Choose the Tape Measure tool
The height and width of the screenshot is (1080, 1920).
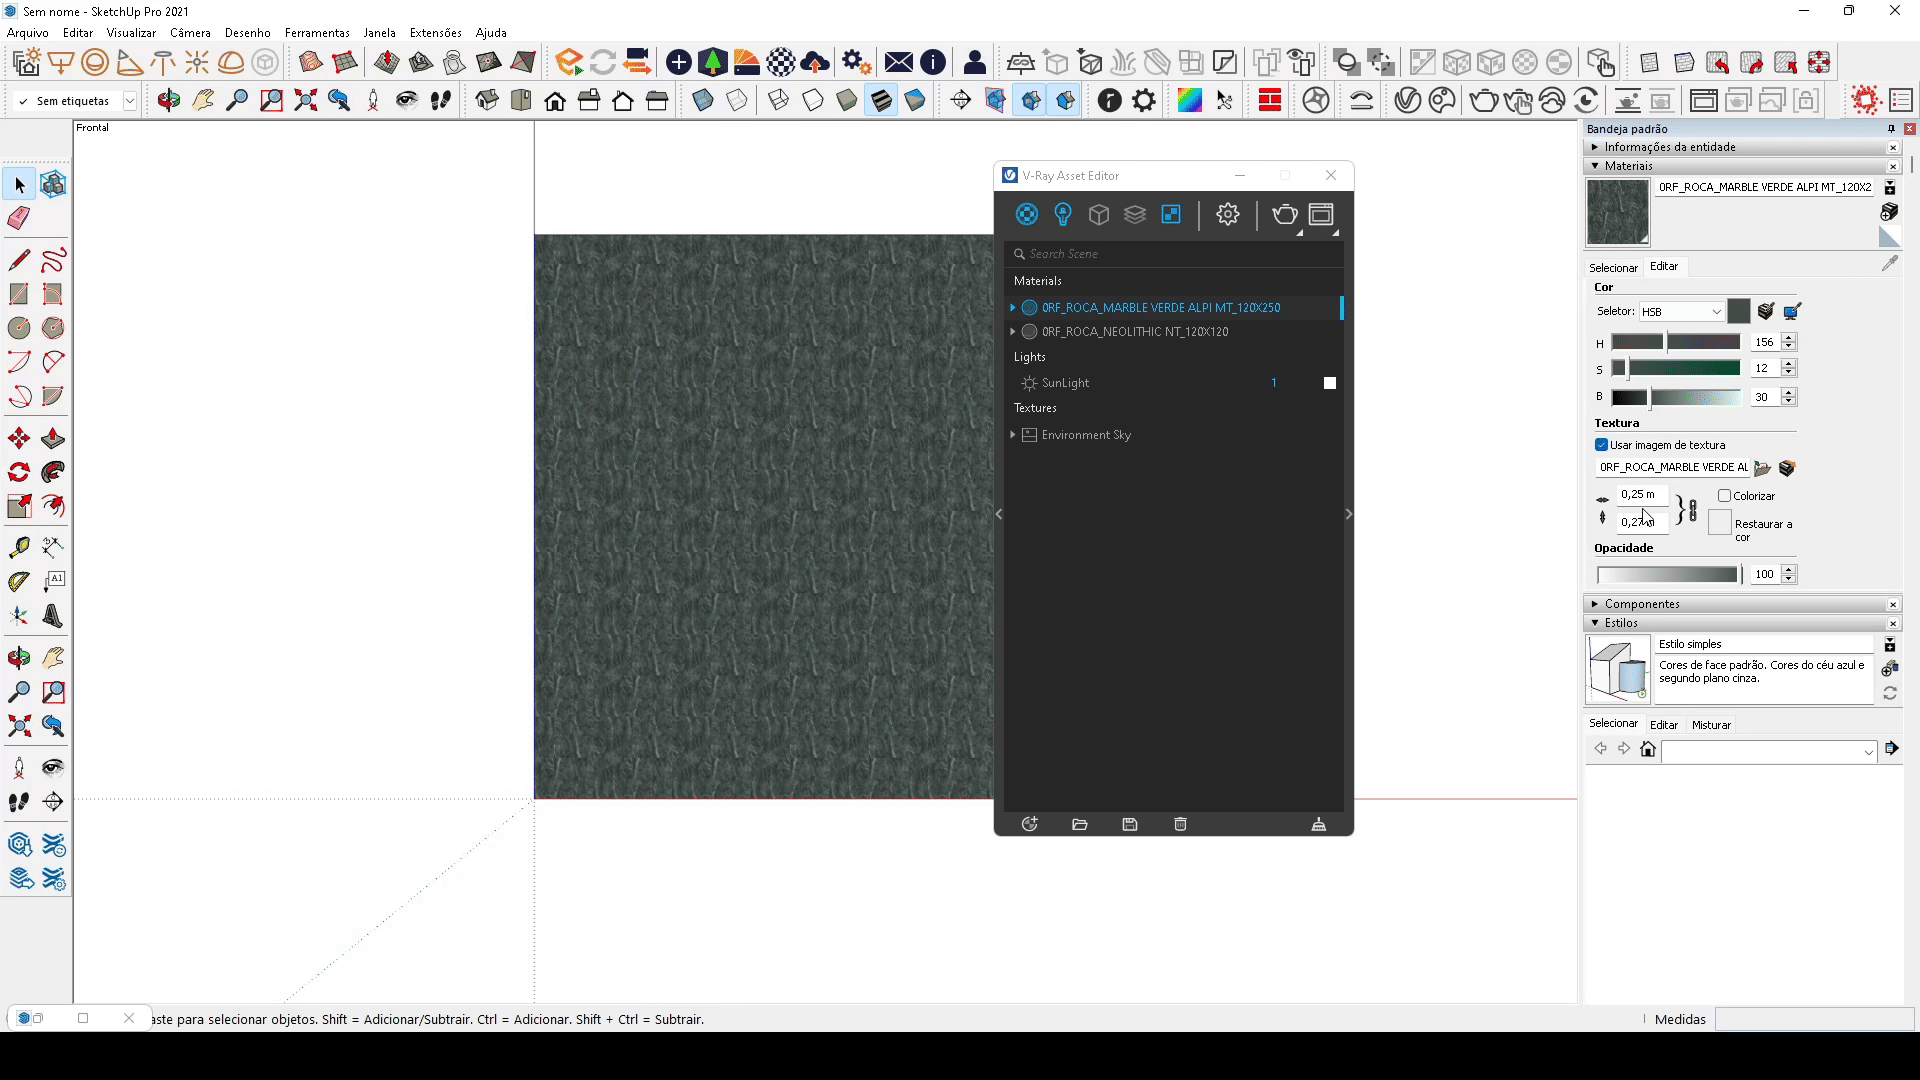[x=19, y=547]
